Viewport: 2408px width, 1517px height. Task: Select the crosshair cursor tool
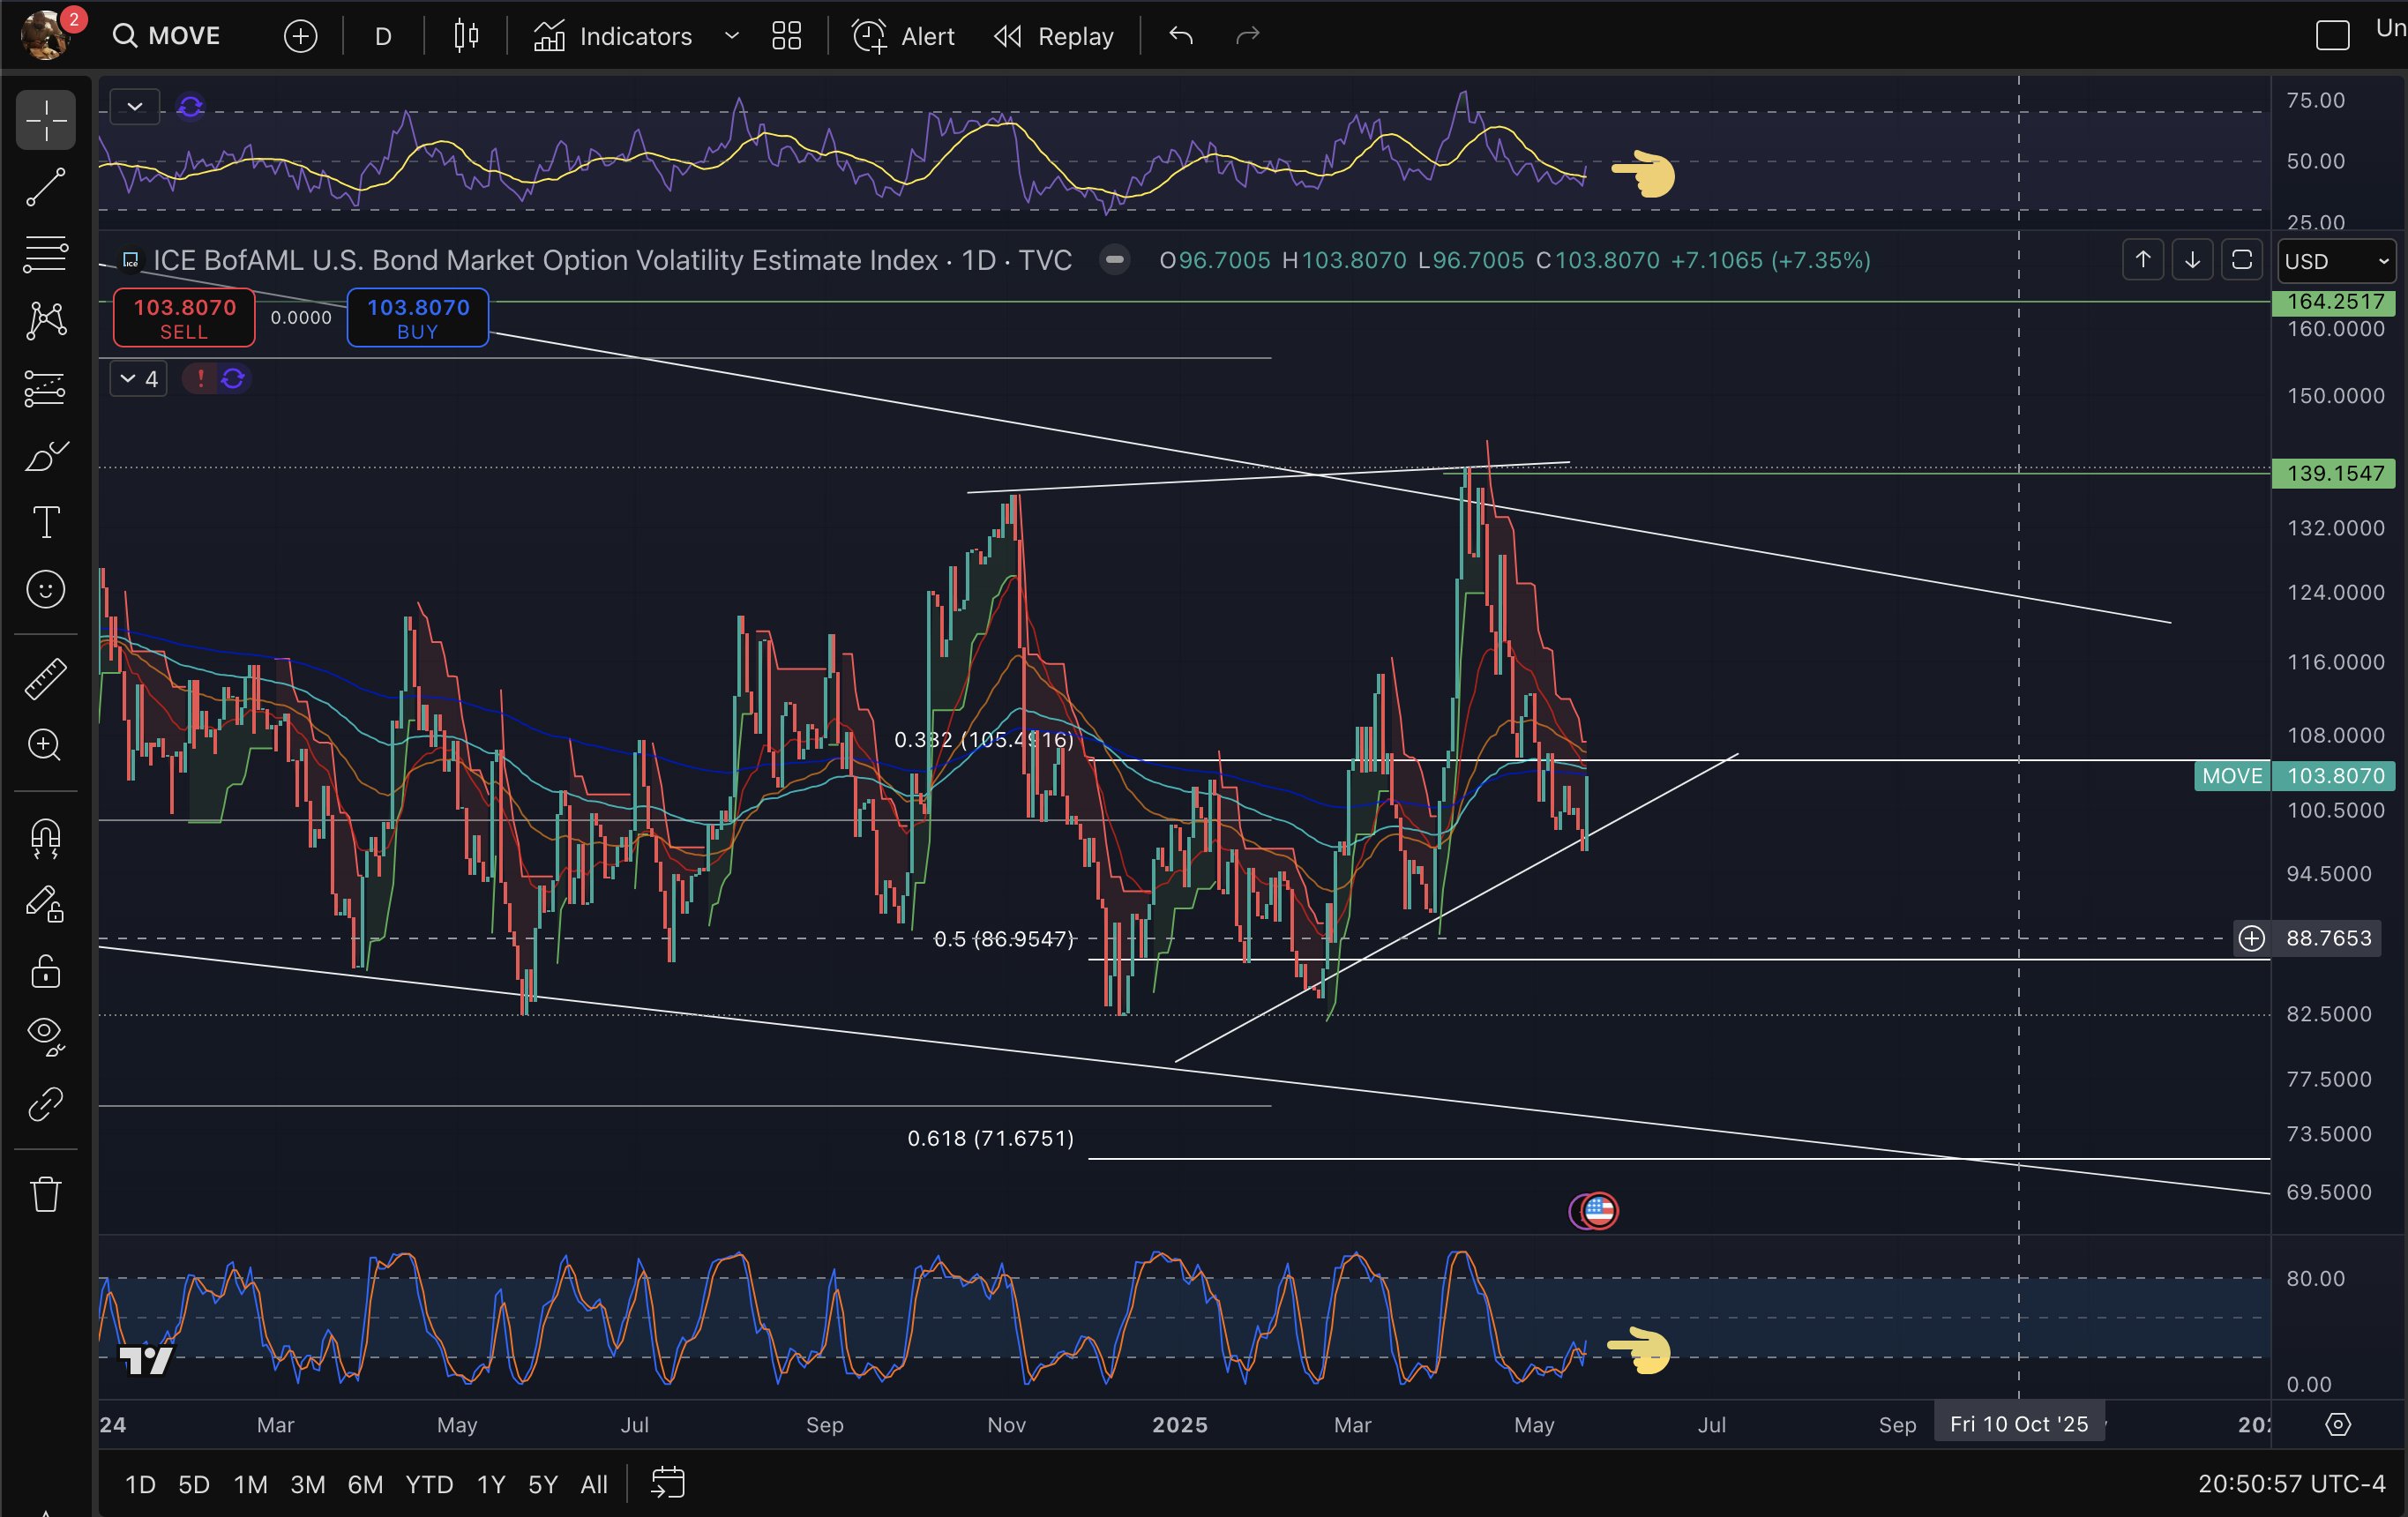pyautogui.click(x=46, y=120)
